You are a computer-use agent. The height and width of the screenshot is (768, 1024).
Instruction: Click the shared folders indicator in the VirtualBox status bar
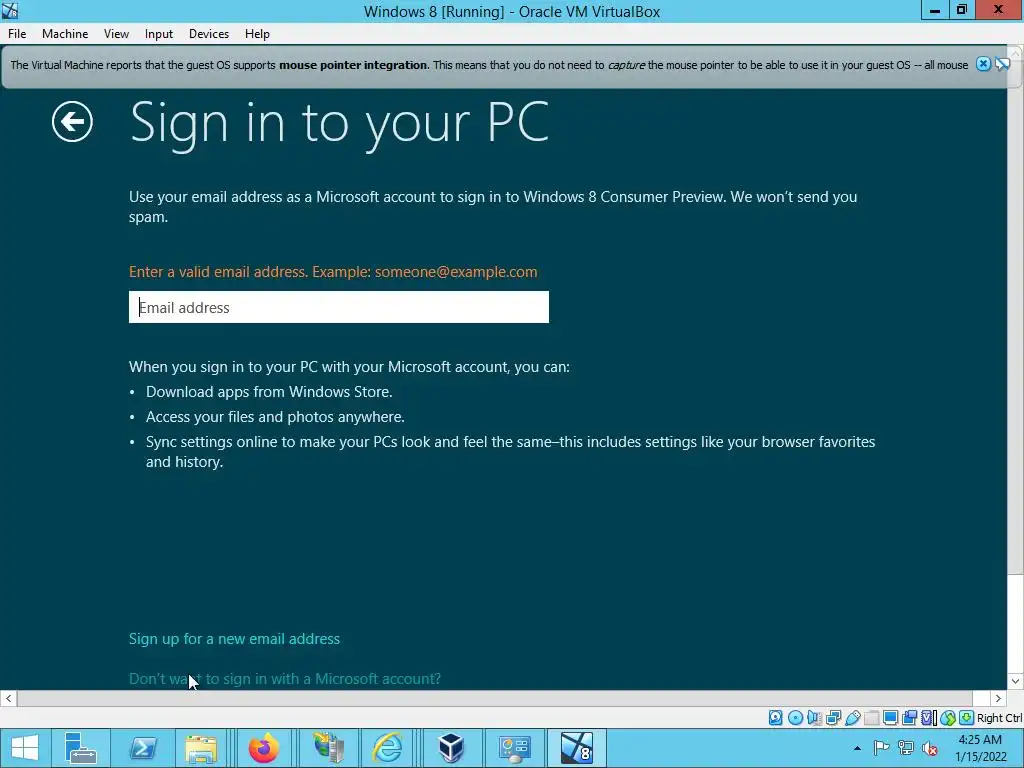[x=871, y=718]
